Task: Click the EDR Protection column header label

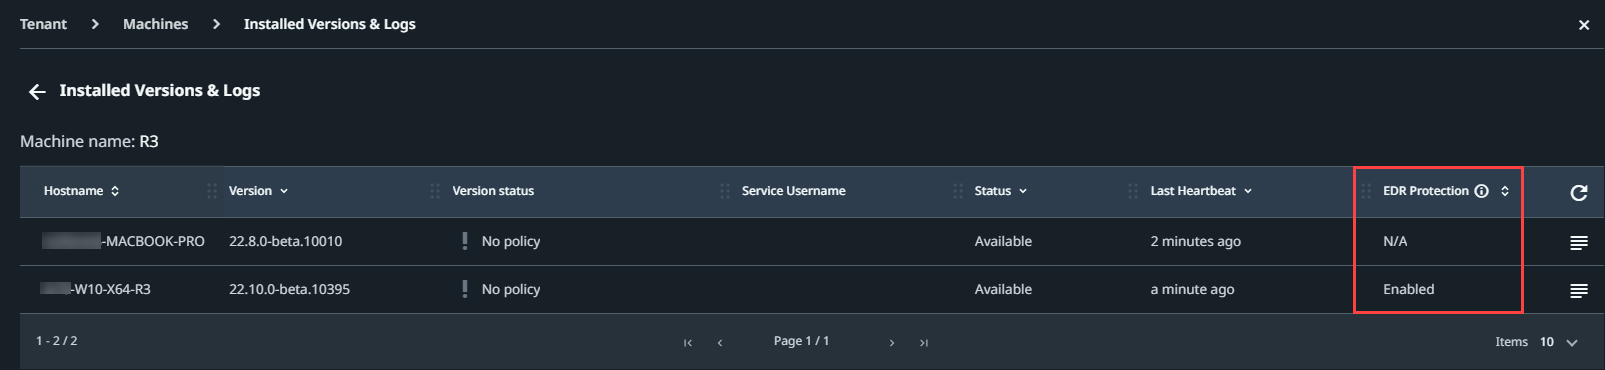Action: pos(1426,191)
